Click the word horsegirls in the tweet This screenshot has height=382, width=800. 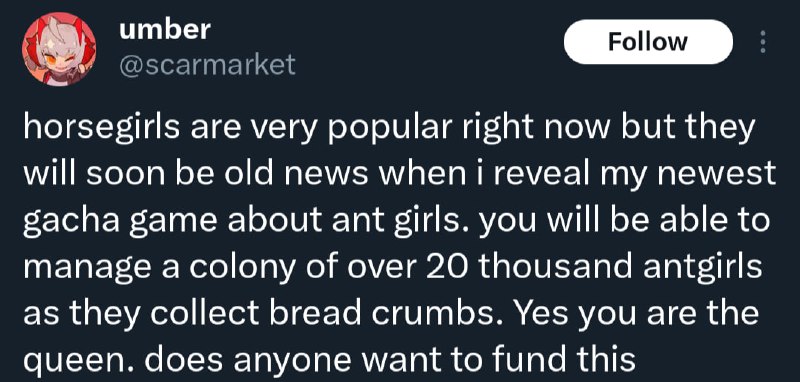[102, 129]
